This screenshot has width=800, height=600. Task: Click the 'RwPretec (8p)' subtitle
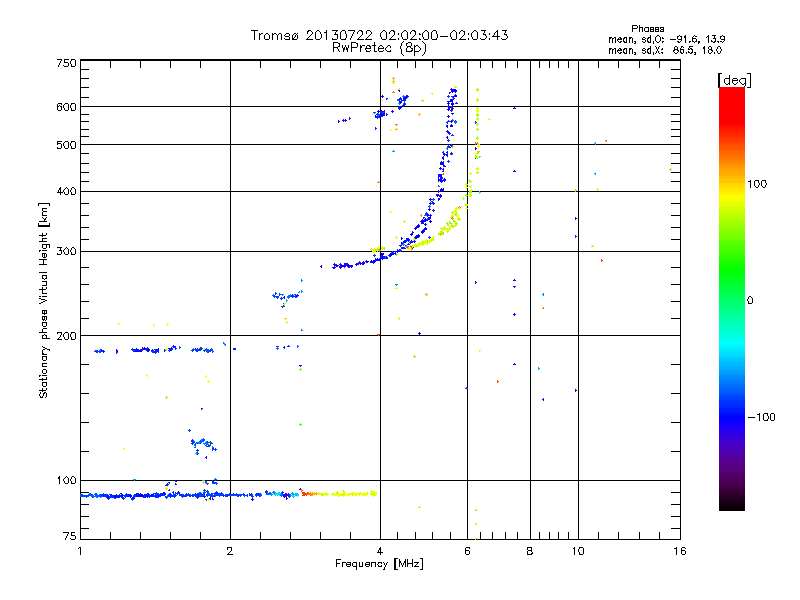pyautogui.click(x=379, y=48)
